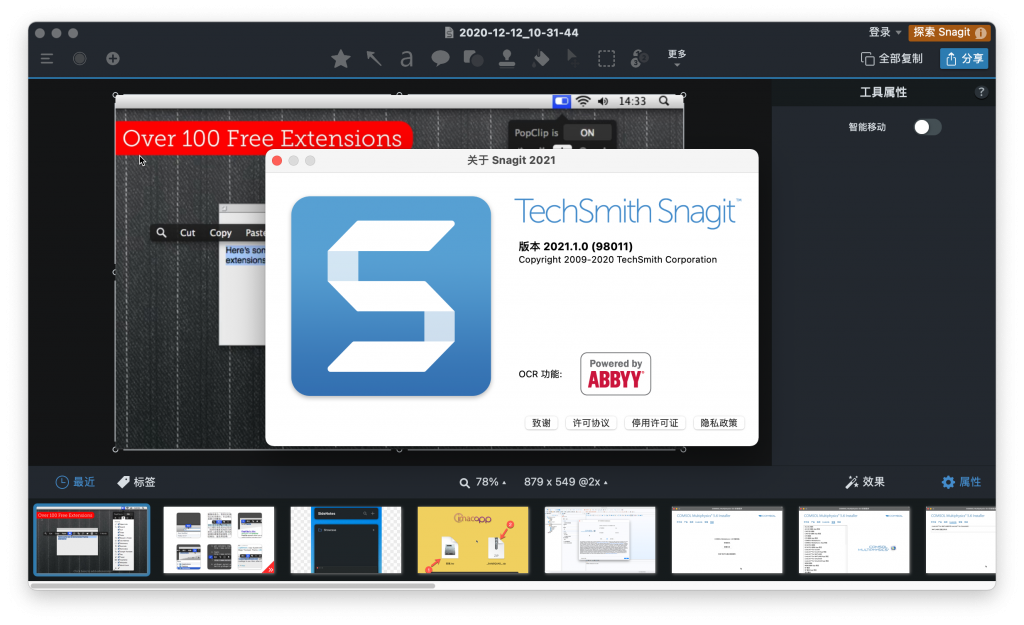Select the Favorites star tool
This screenshot has width=1024, height=625.
point(340,59)
